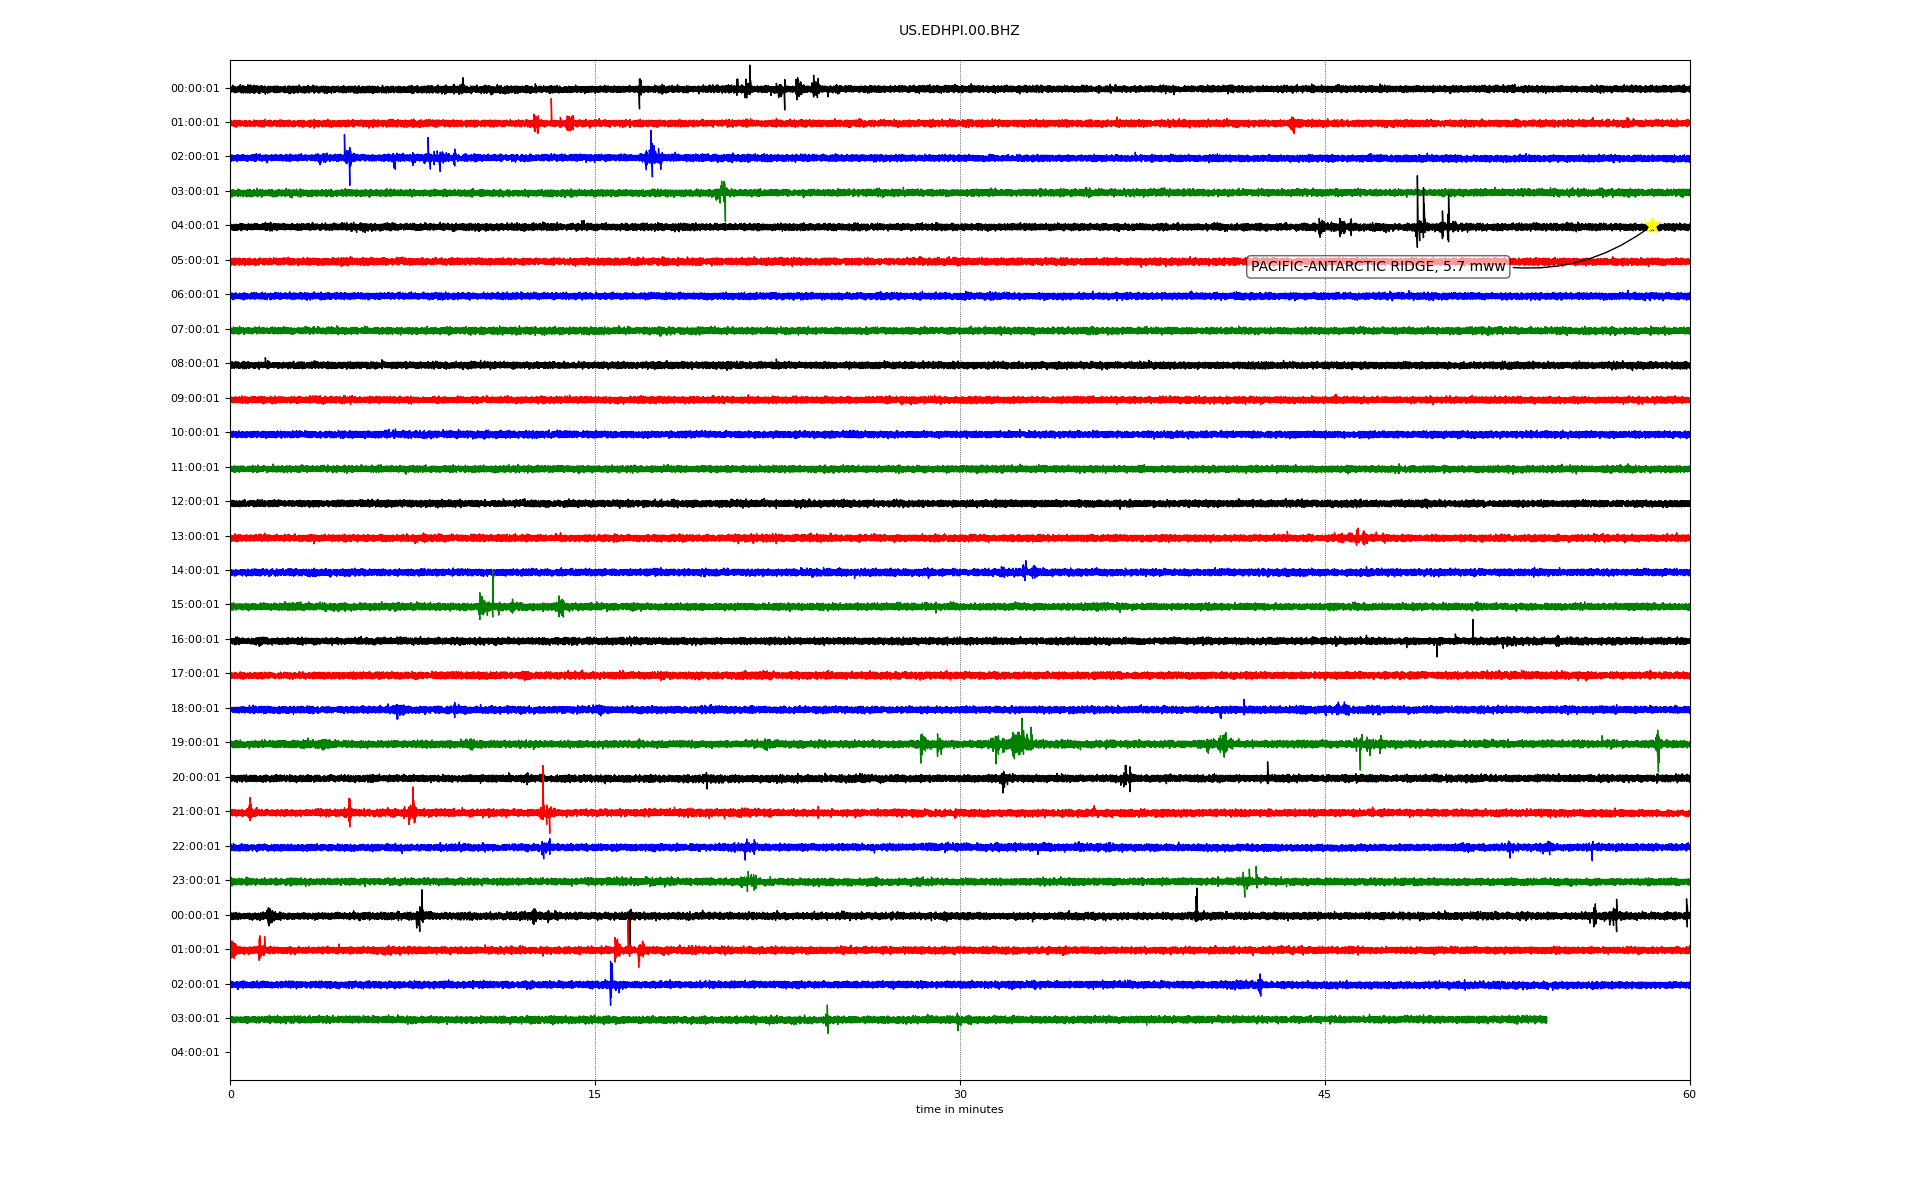Click the 08:00:01 row label
The width and height of the screenshot is (1920, 1200).
coord(195,364)
